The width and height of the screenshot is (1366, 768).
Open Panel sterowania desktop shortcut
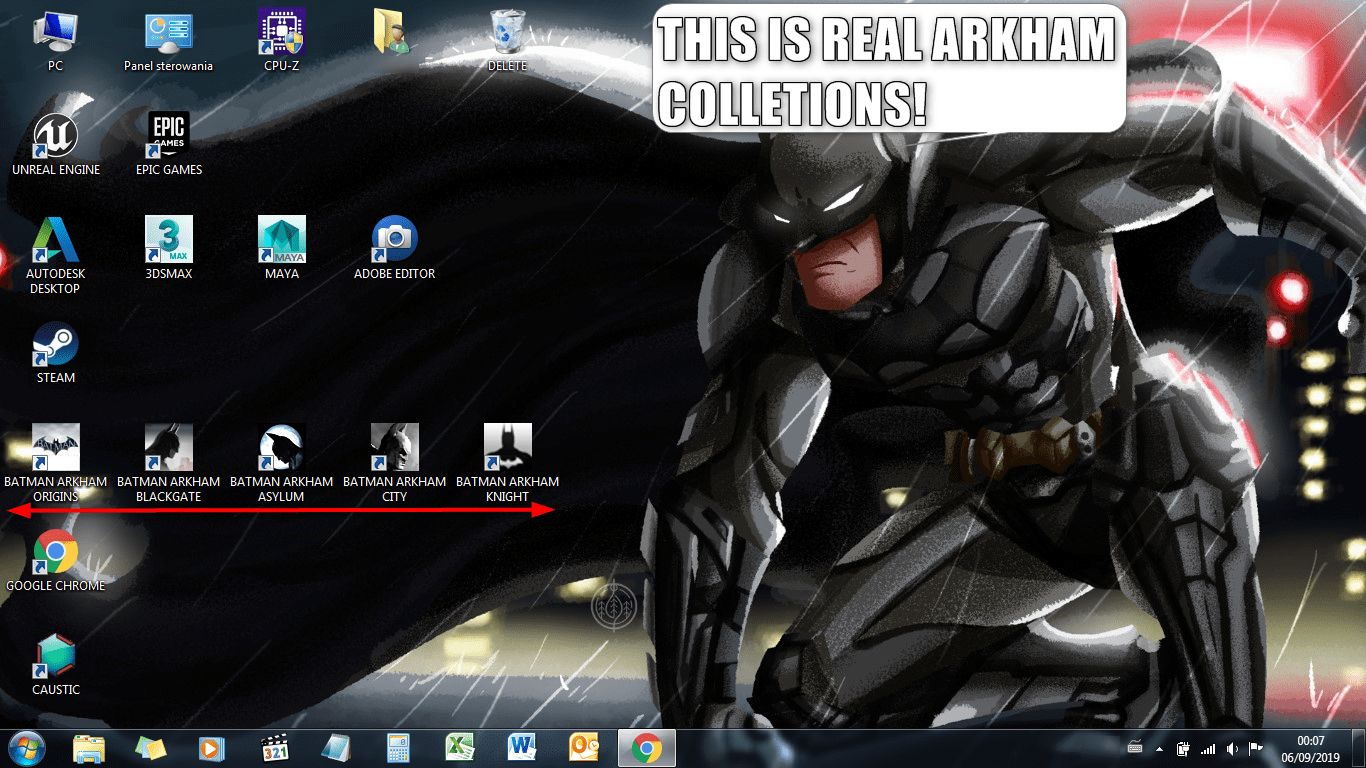(168, 41)
